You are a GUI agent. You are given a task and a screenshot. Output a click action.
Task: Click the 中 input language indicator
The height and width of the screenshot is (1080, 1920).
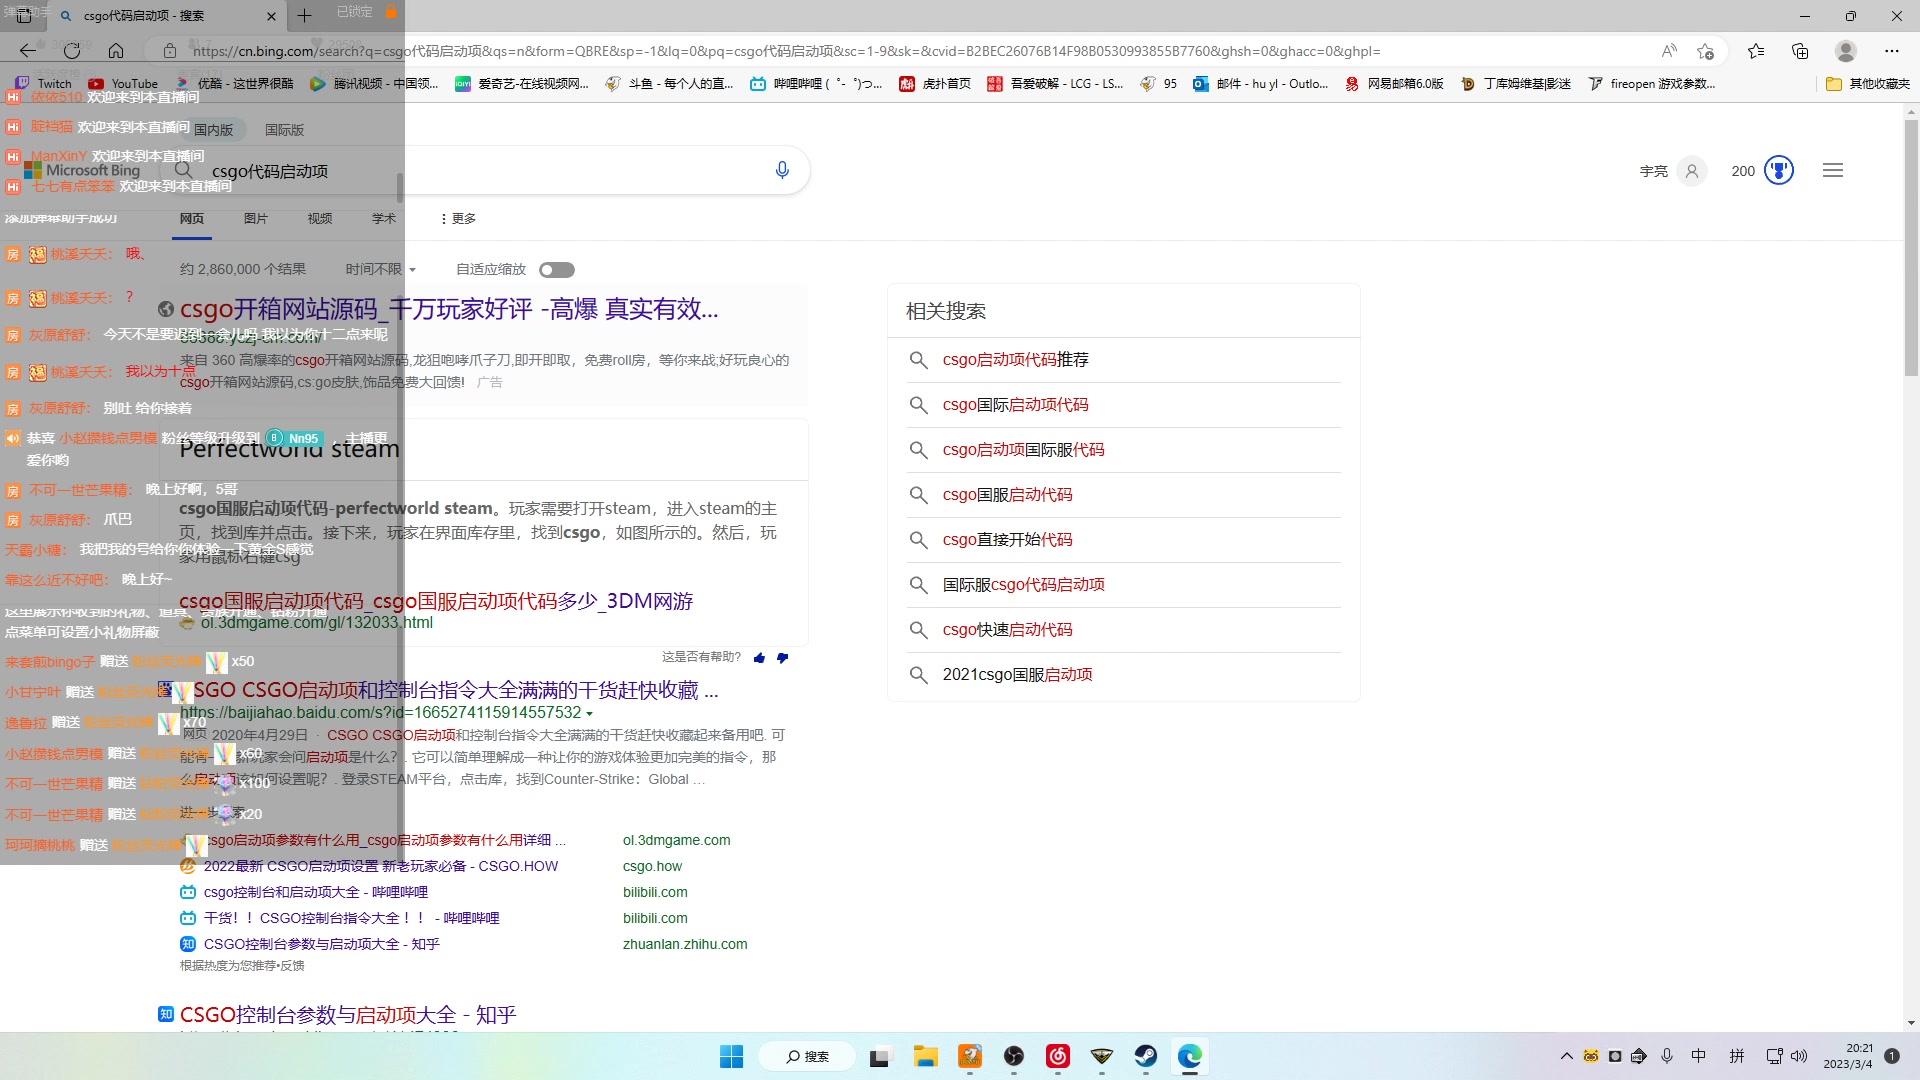pos(1698,1056)
